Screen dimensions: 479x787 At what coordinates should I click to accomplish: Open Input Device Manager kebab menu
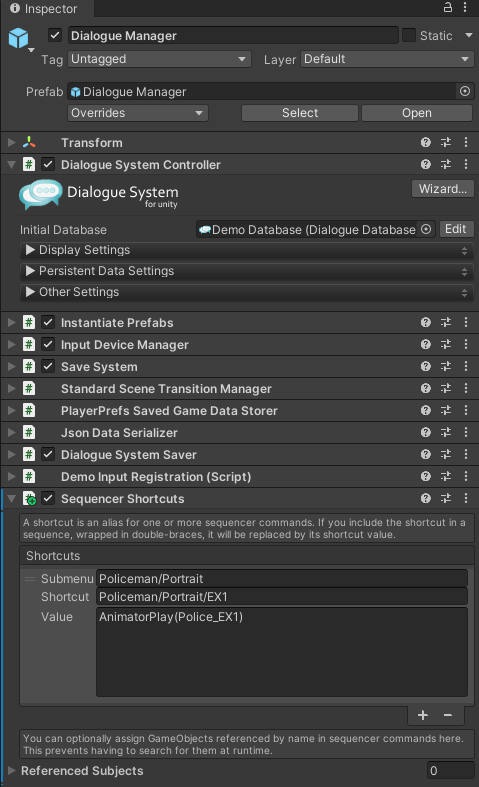(466, 345)
